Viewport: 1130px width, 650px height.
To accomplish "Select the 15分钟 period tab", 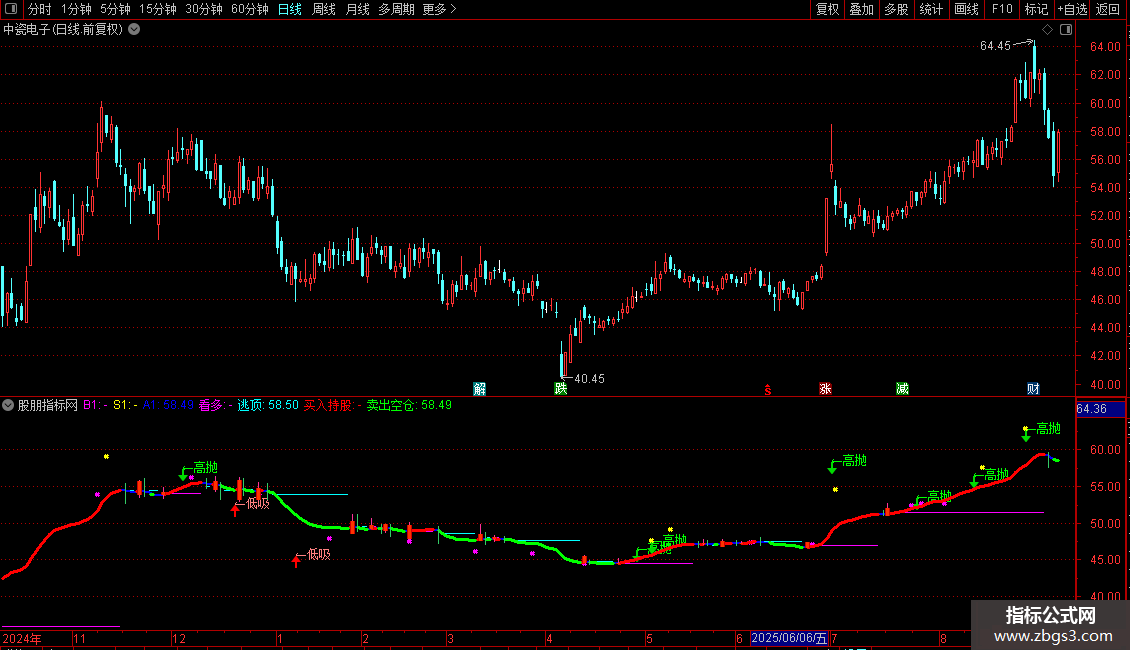I will click(158, 9).
